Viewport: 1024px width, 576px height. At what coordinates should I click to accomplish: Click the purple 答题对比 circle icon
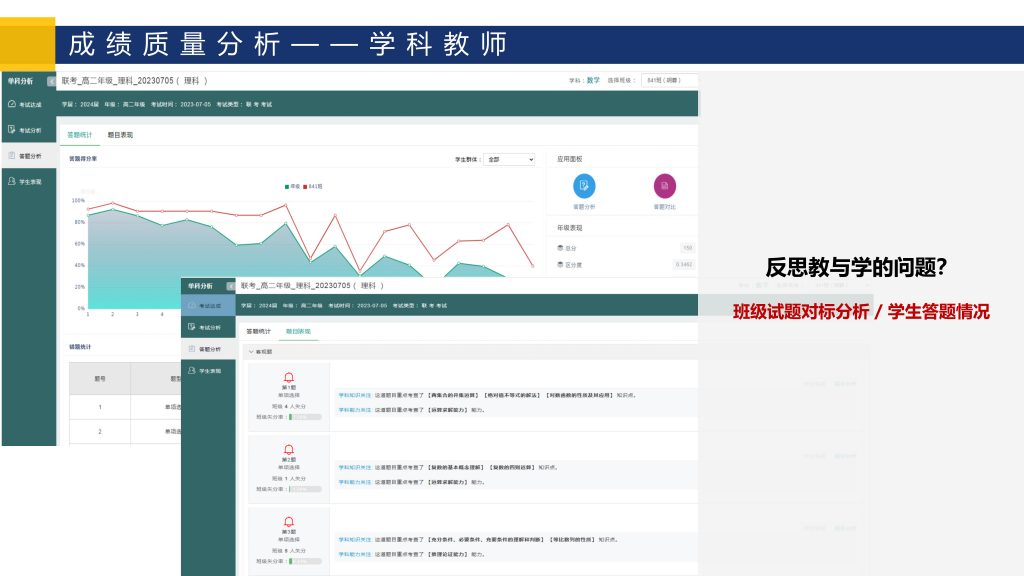pos(664,186)
